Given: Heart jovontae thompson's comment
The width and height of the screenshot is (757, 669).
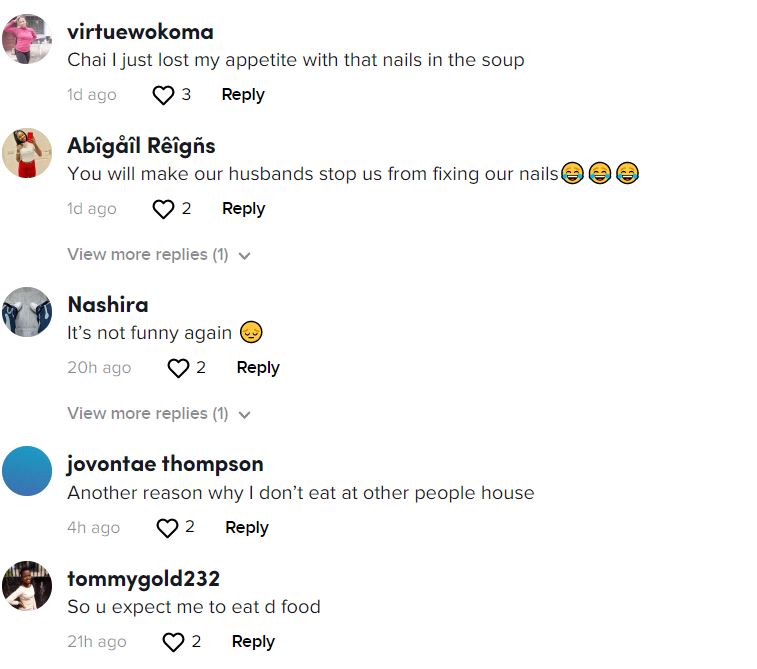Looking at the screenshot, I should pyautogui.click(x=167, y=528).
